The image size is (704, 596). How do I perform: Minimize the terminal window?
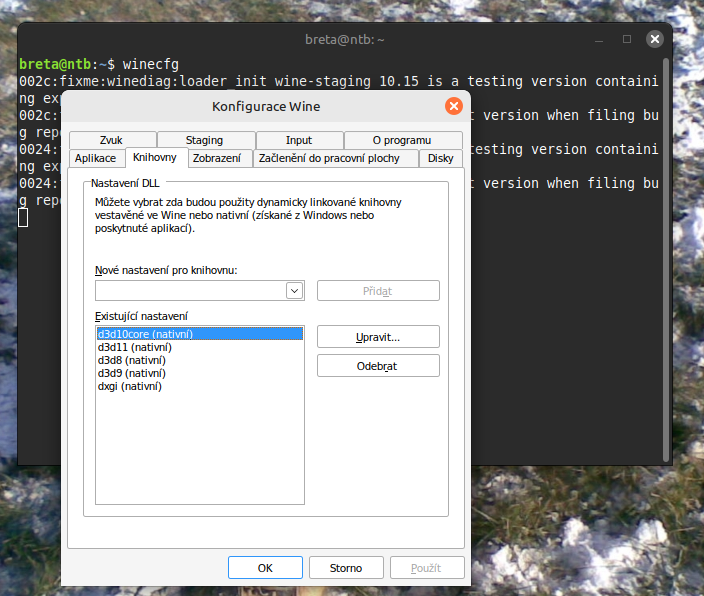[x=598, y=39]
